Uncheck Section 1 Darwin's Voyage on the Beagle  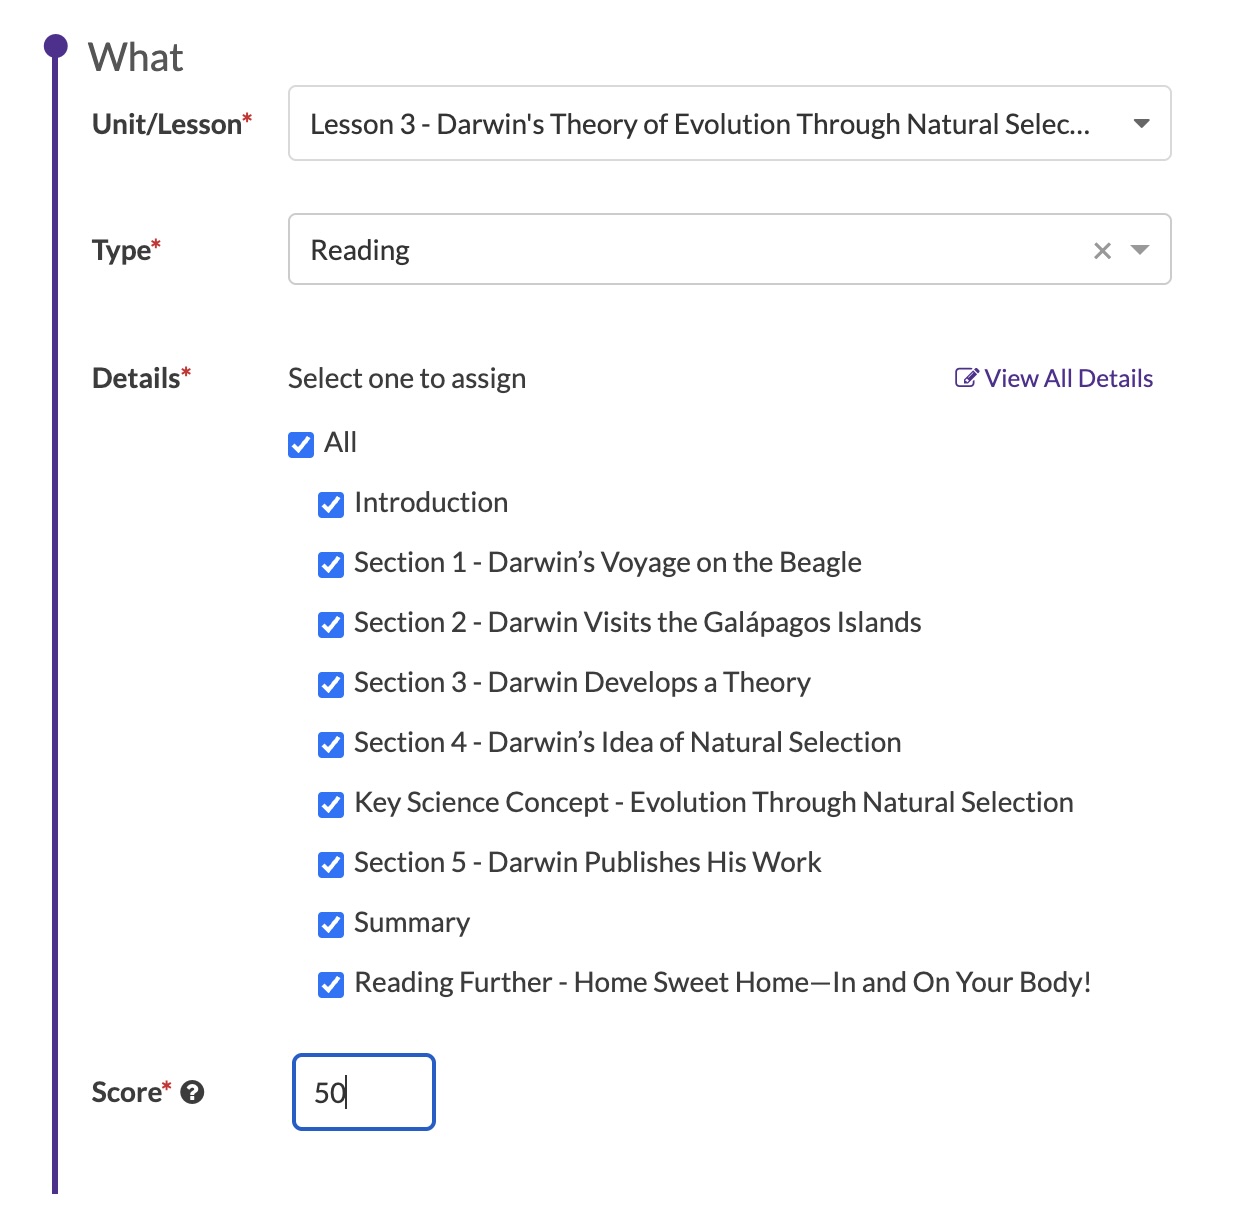(331, 564)
